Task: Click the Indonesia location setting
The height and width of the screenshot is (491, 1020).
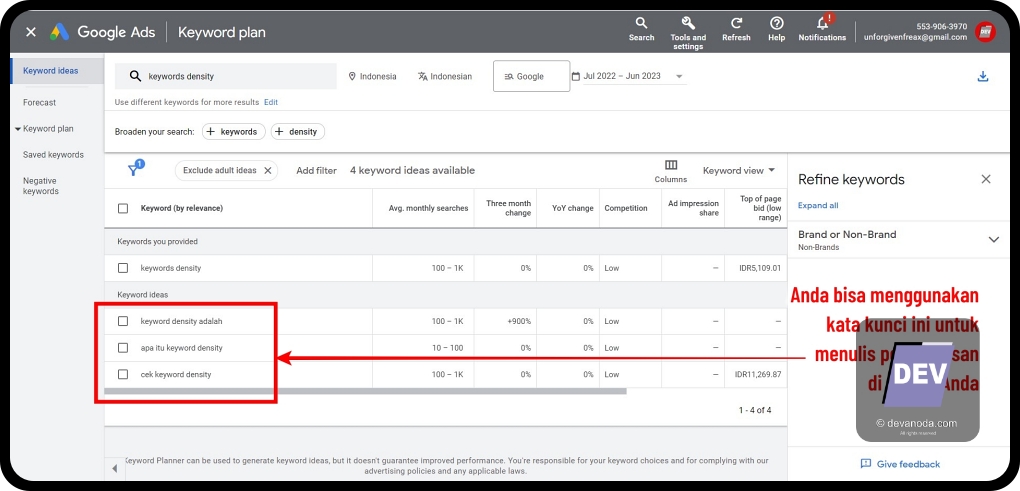Action: pos(372,76)
